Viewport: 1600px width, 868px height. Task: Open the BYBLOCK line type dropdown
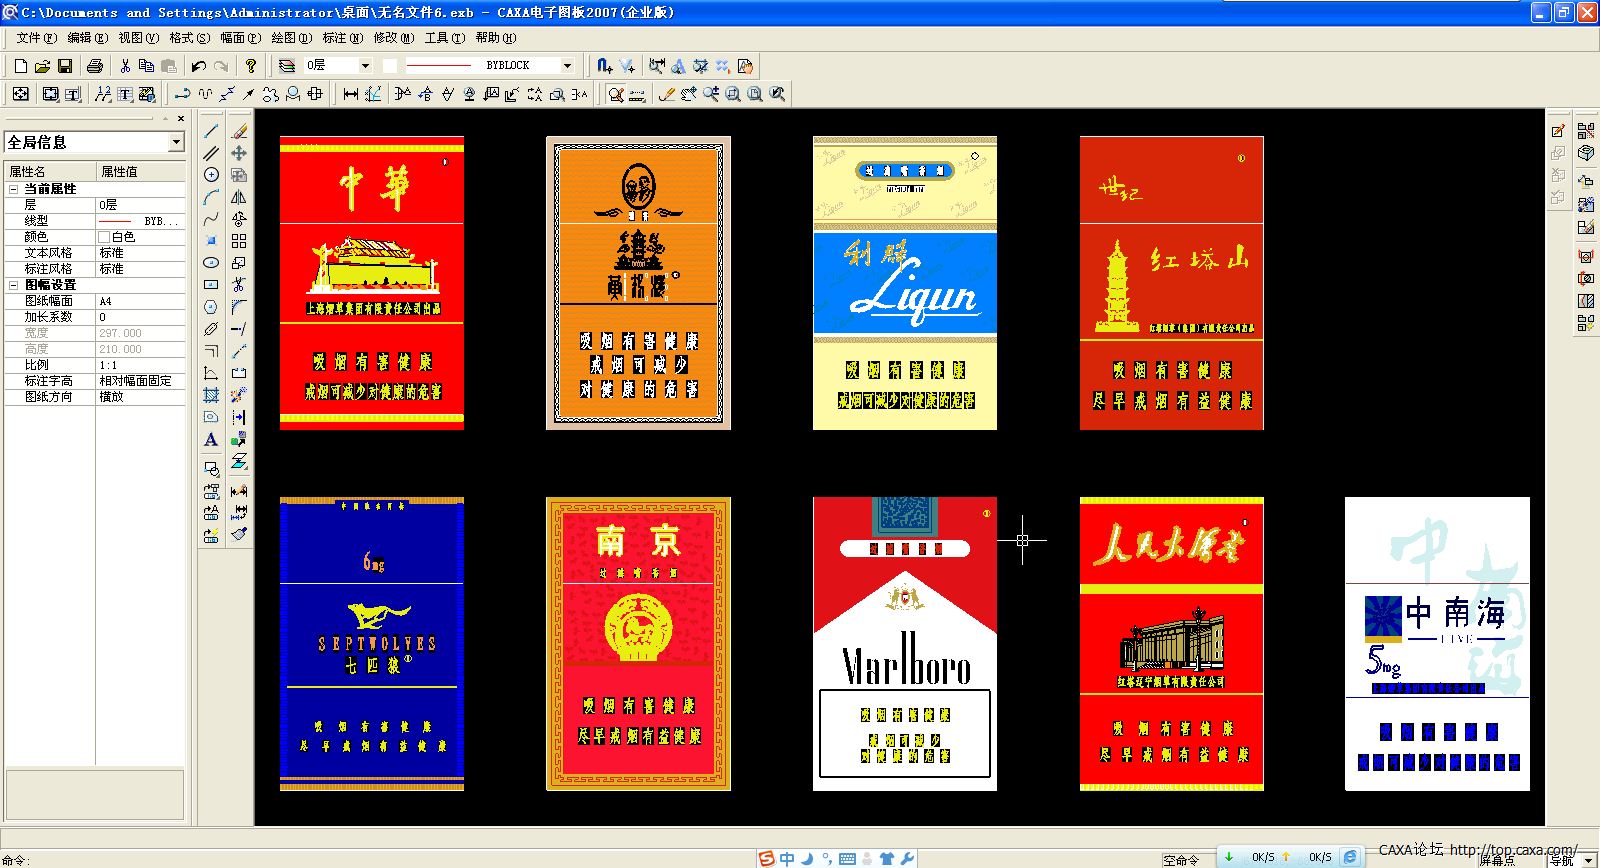pyautogui.click(x=567, y=66)
